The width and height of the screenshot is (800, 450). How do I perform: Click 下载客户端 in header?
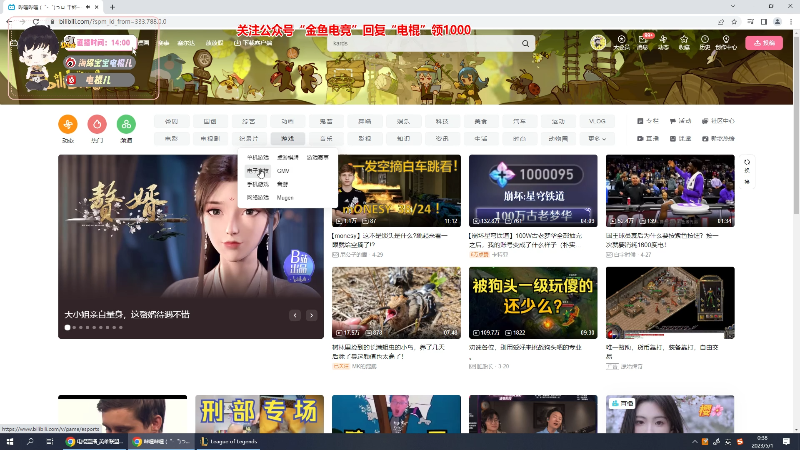(253, 43)
